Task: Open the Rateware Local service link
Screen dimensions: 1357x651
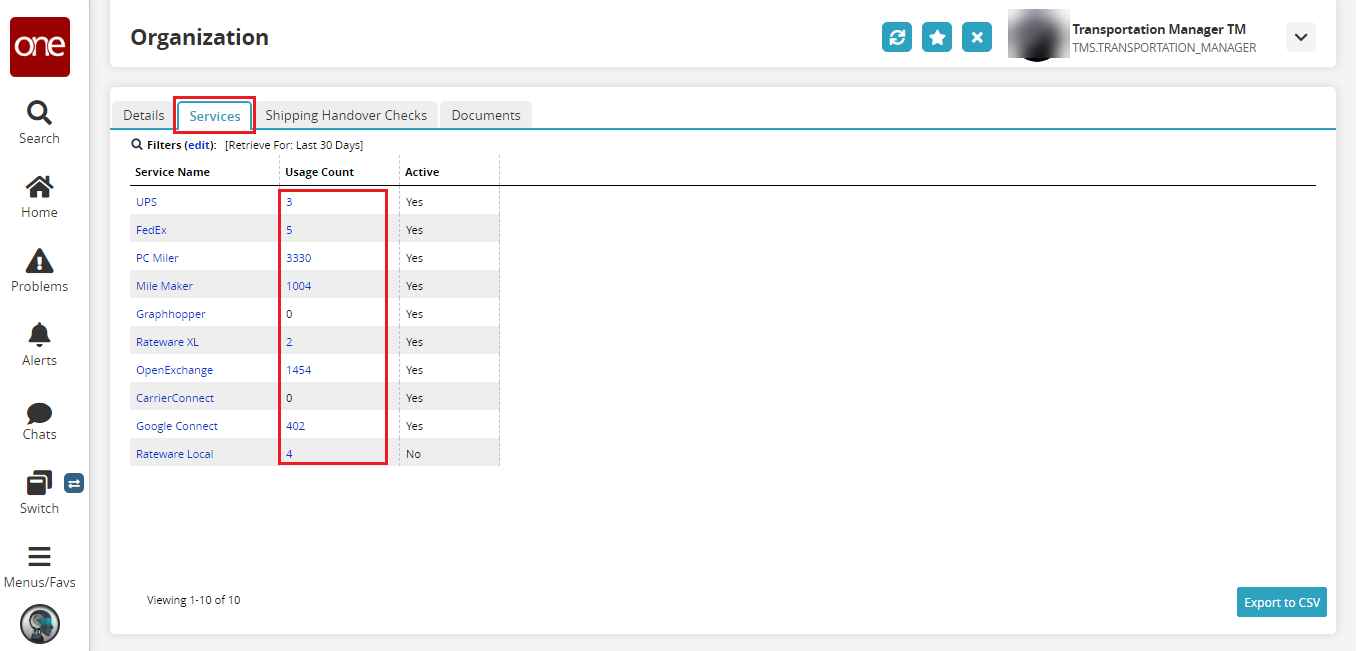Action: coord(175,454)
